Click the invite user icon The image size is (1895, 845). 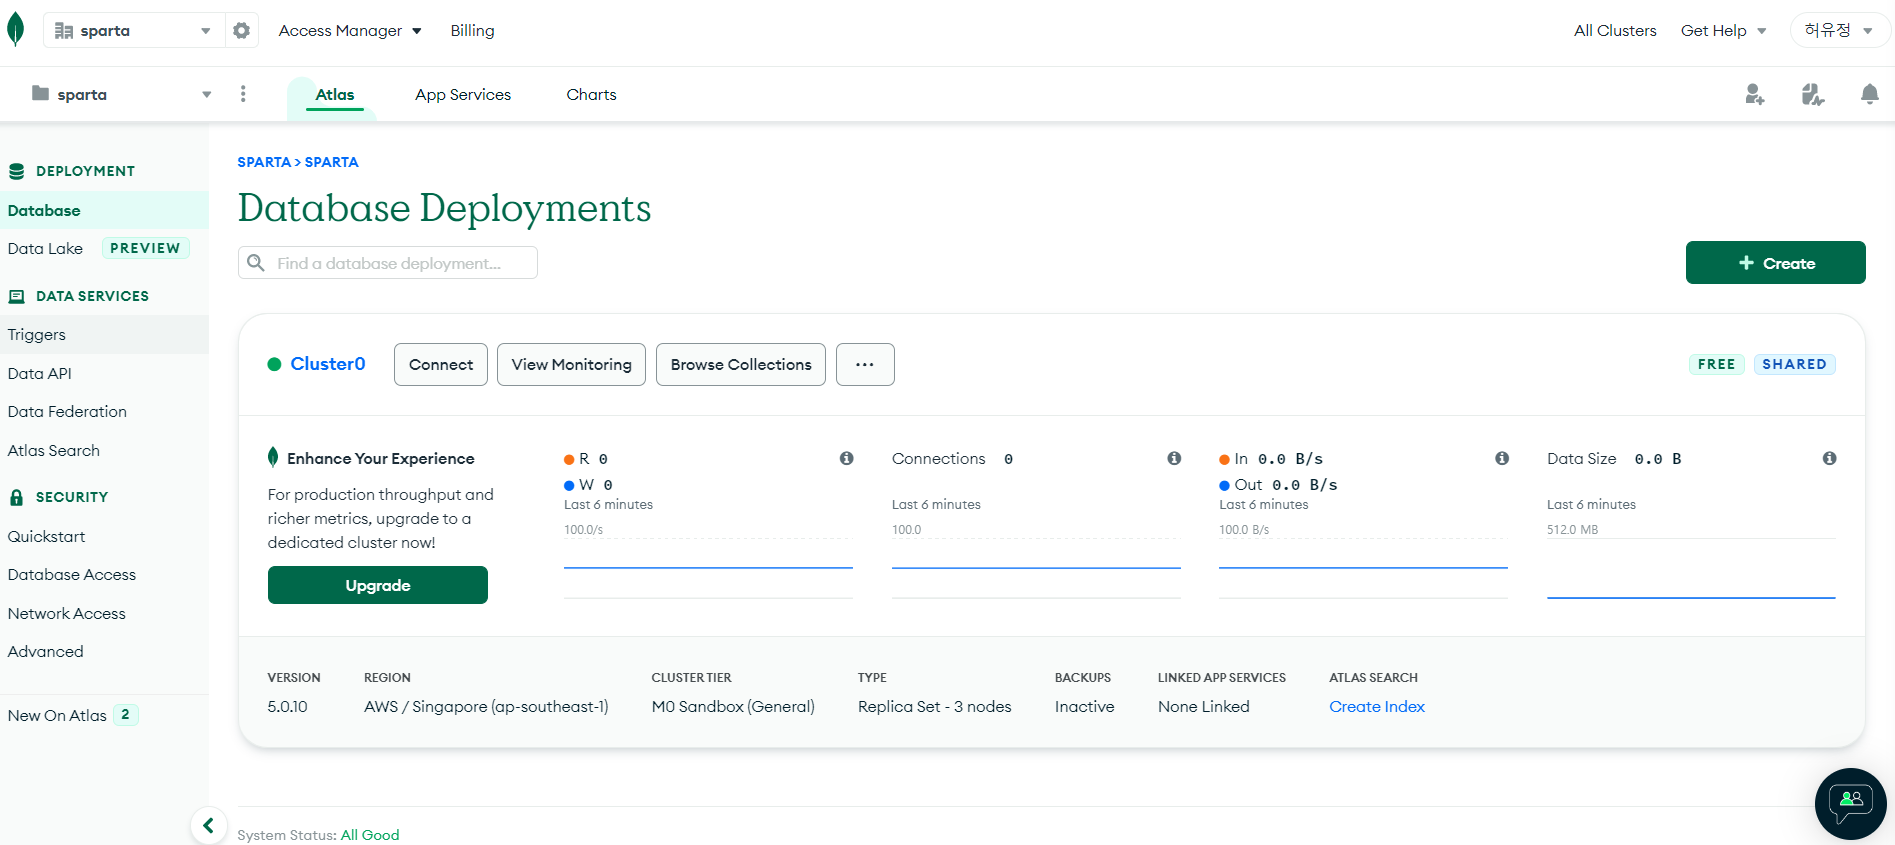pyautogui.click(x=1754, y=94)
